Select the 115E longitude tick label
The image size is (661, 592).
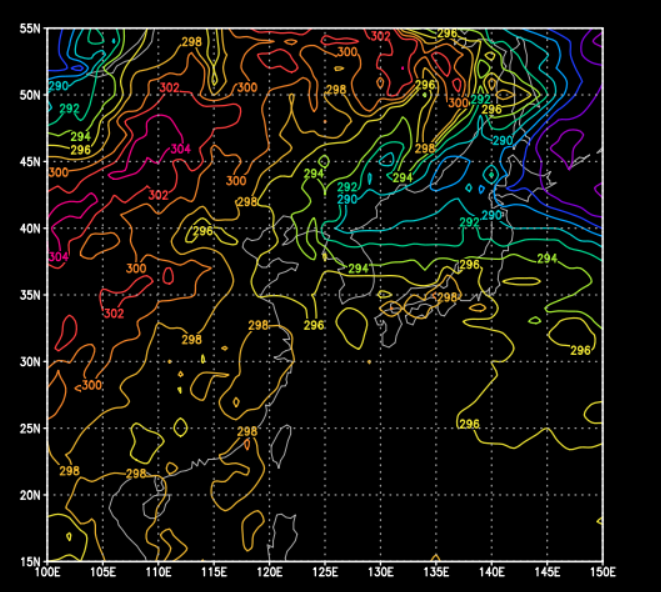[x=214, y=573]
